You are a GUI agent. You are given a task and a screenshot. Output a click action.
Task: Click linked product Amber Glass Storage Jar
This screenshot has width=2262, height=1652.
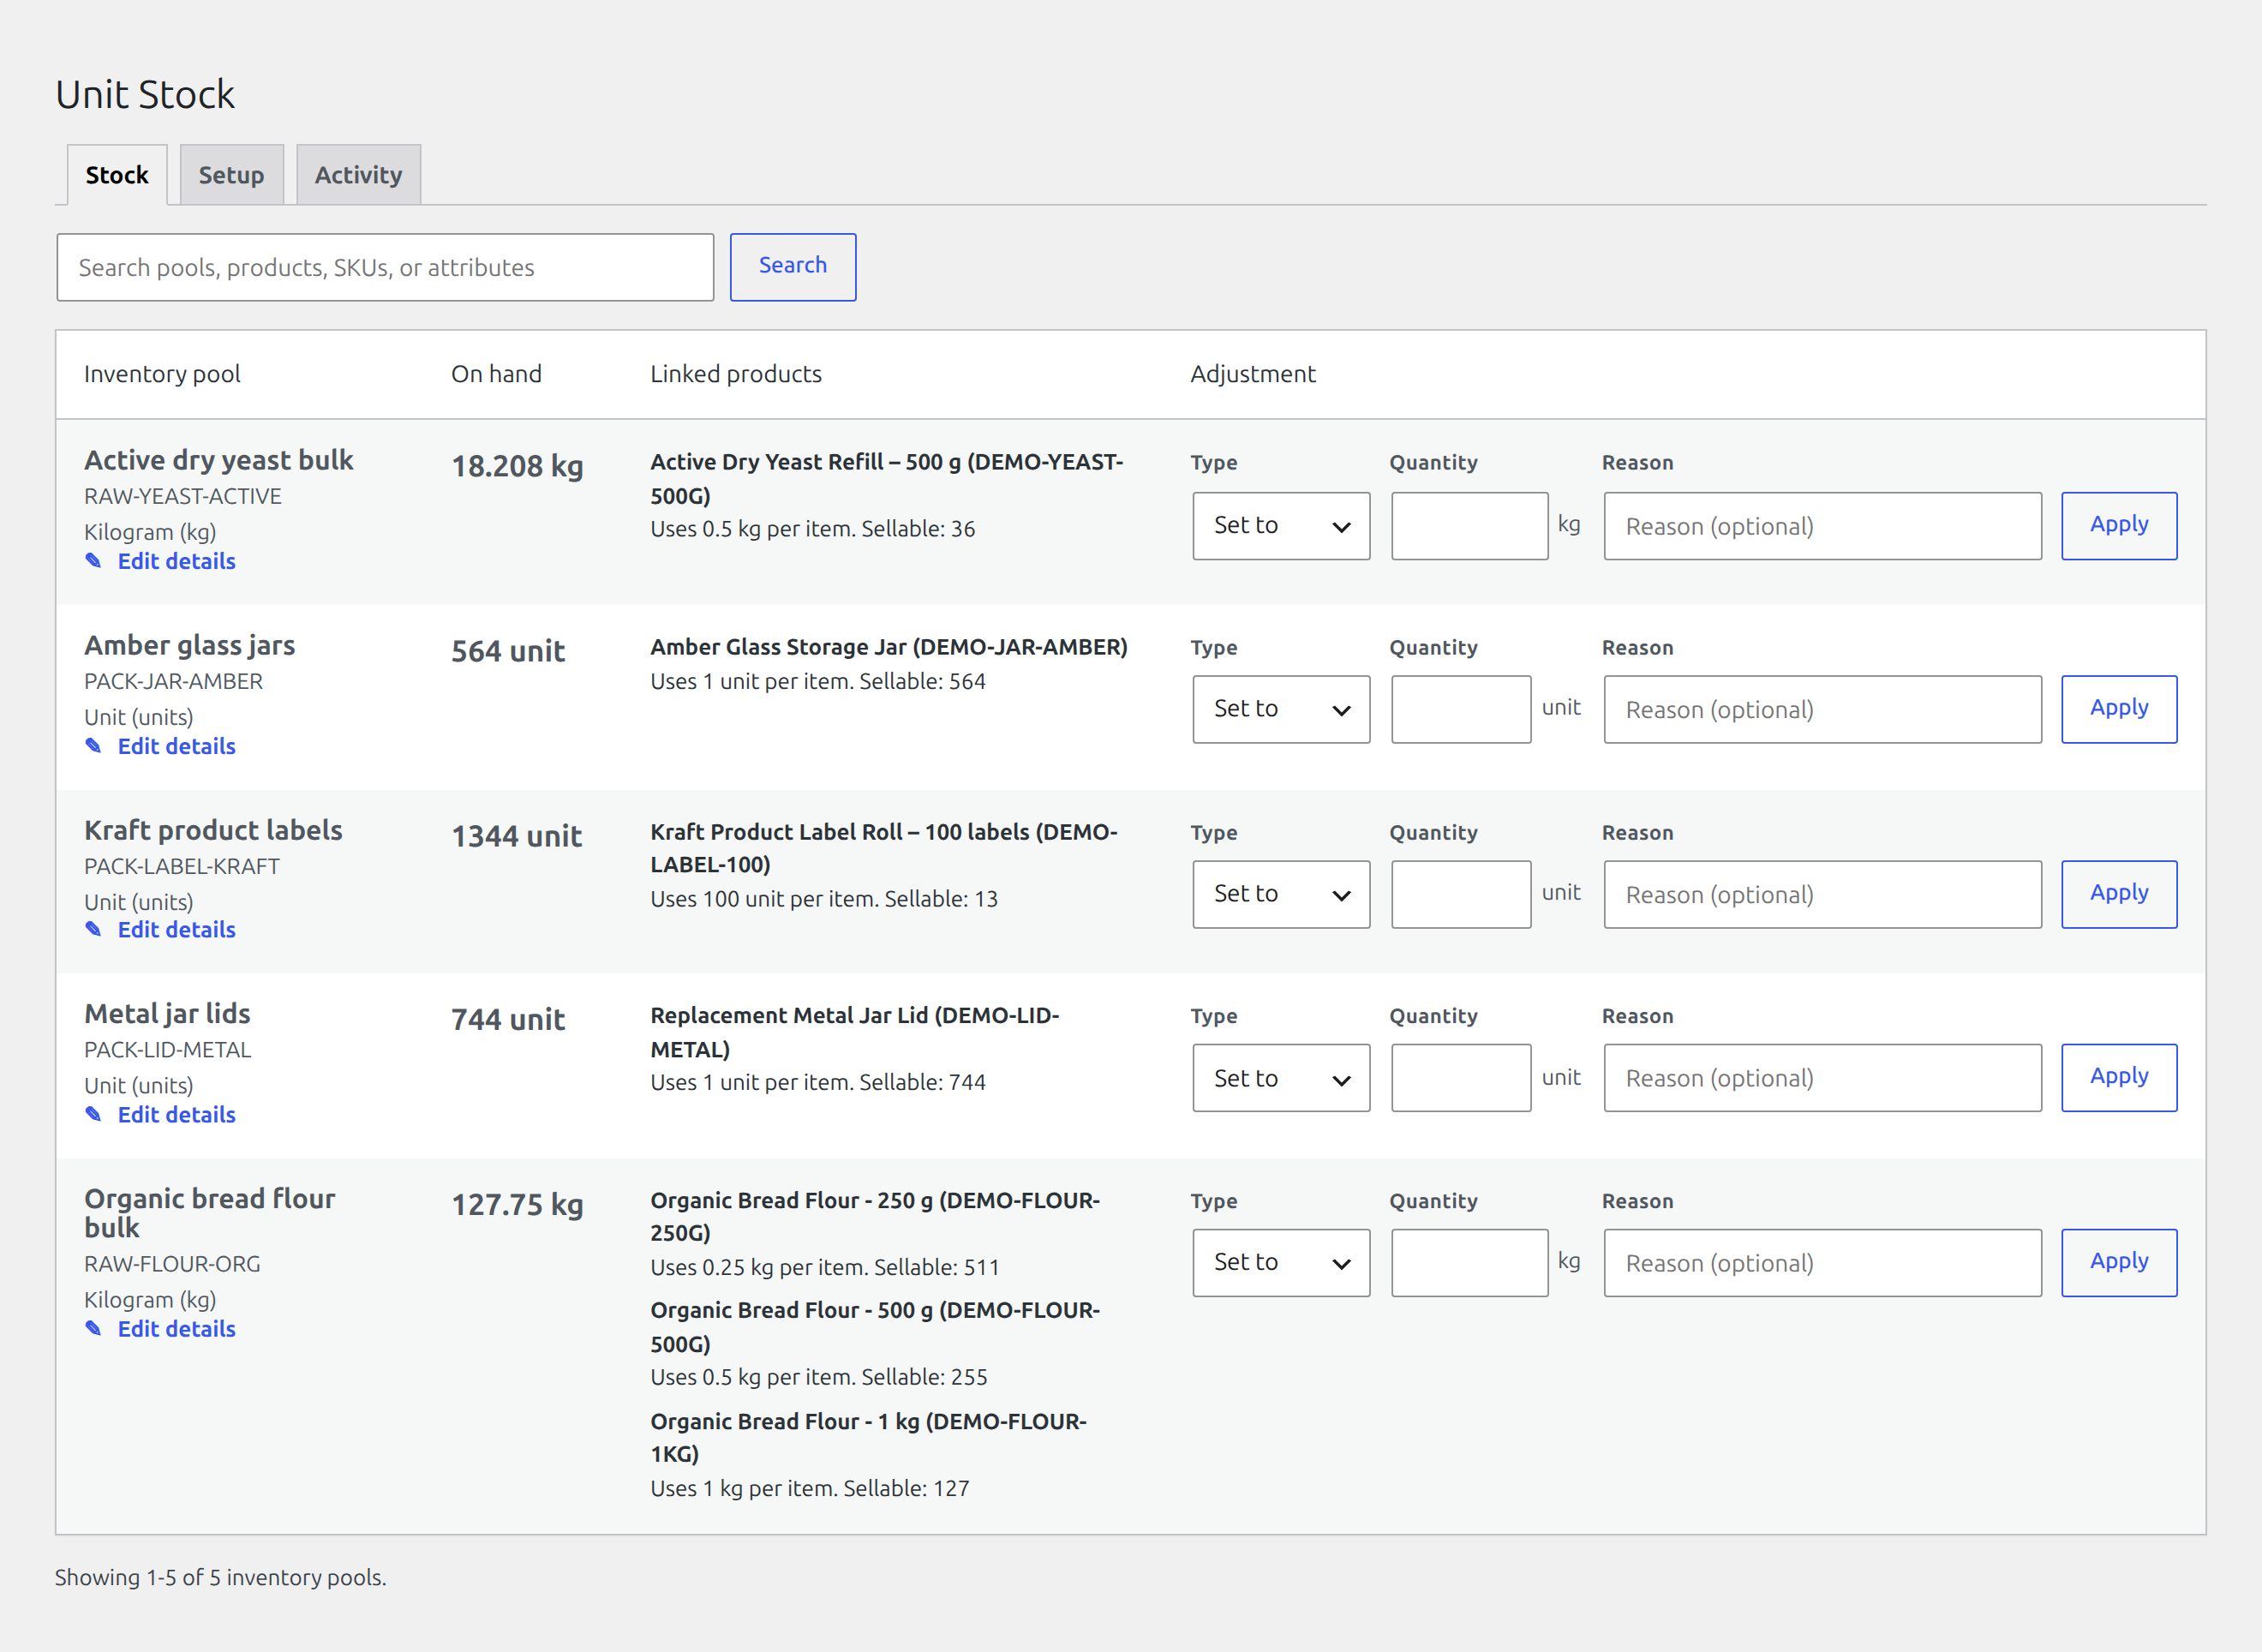point(889,647)
